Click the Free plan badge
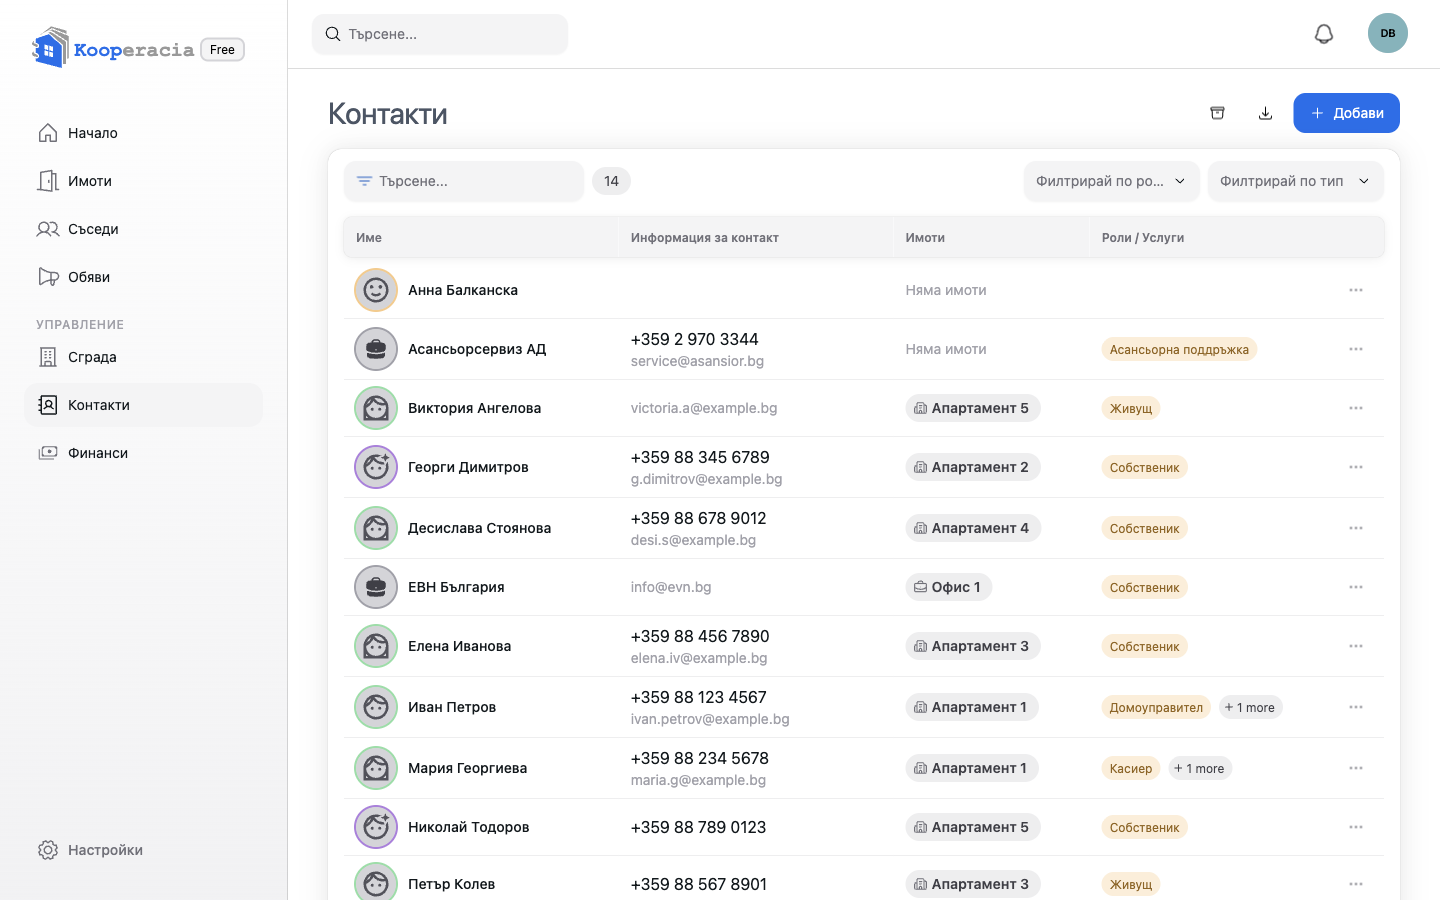 pos(223,50)
